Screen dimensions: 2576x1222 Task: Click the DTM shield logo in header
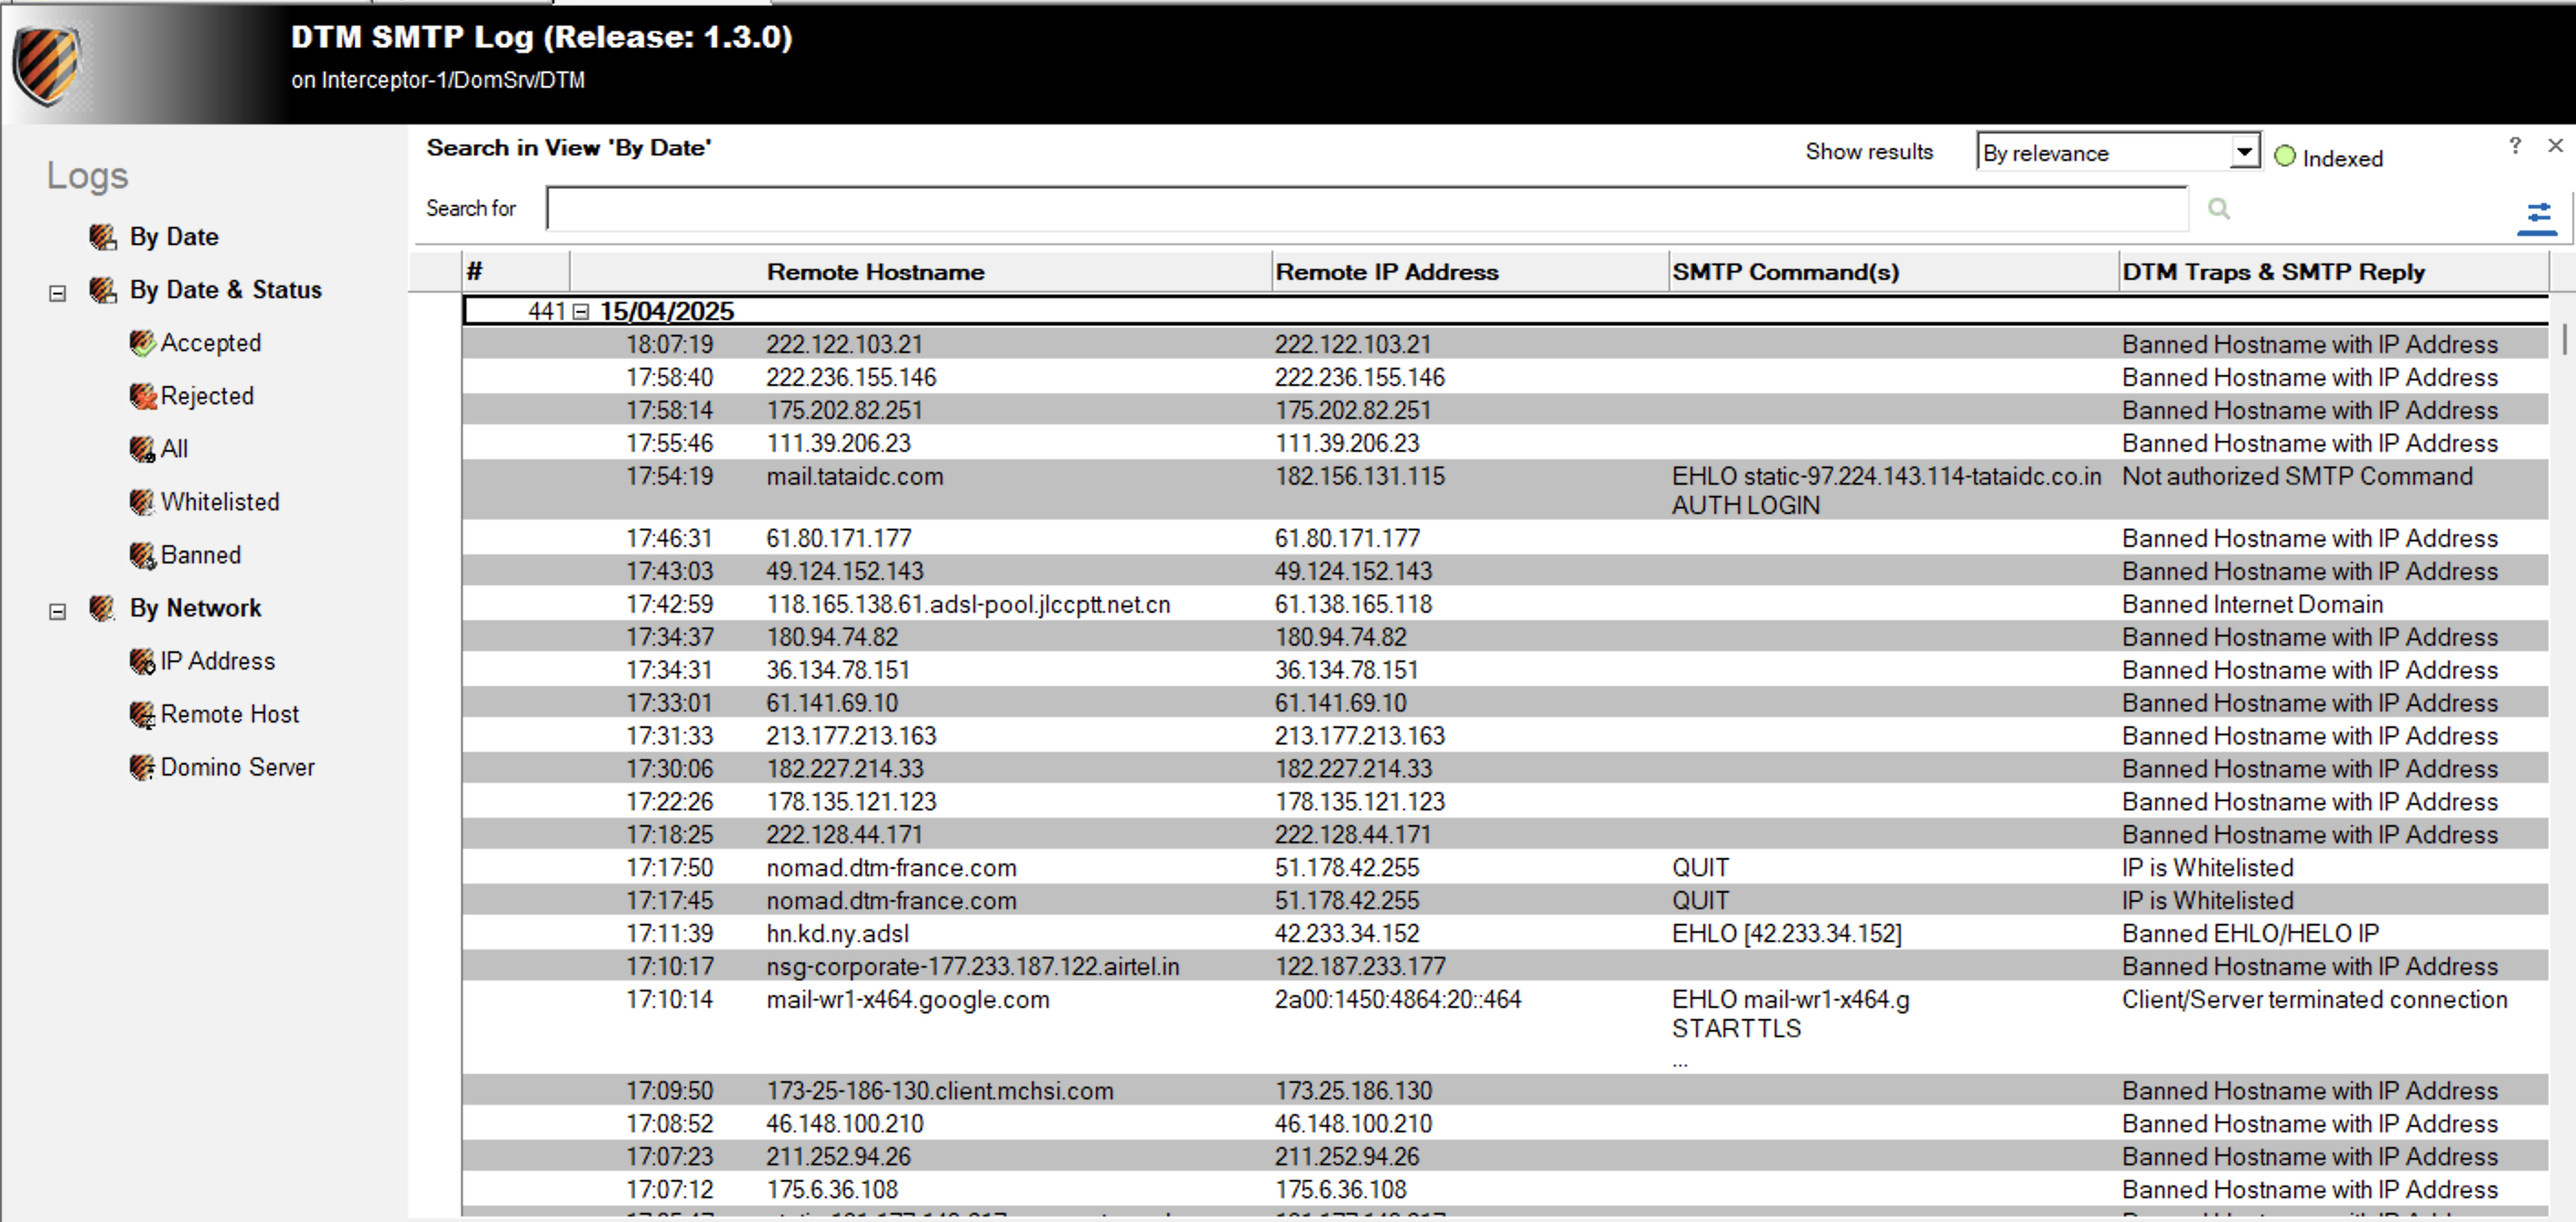(x=46, y=65)
